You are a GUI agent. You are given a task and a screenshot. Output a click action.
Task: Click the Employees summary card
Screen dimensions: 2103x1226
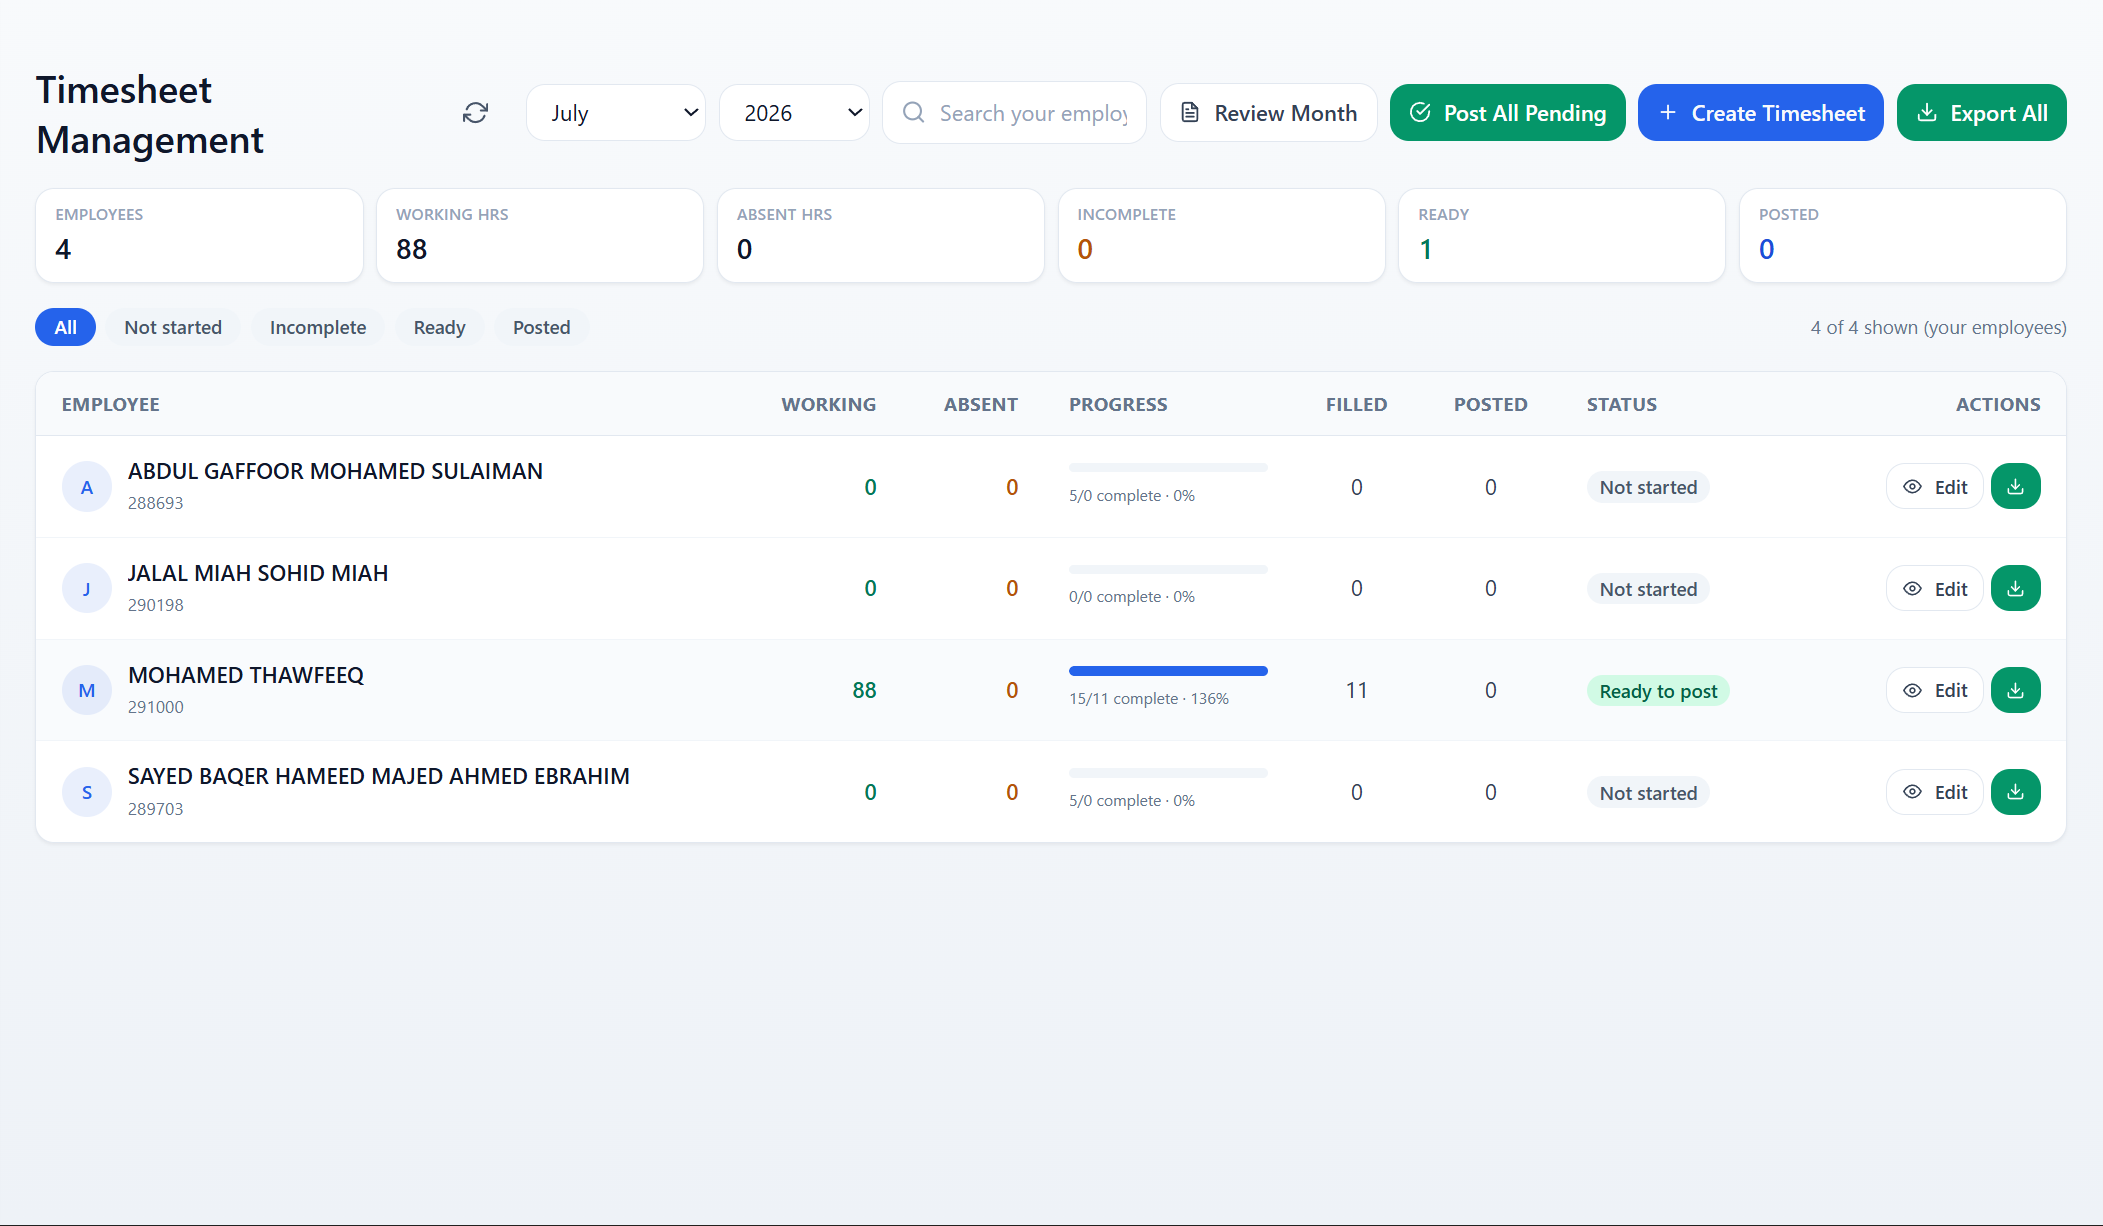pyautogui.click(x=200, y=236)
